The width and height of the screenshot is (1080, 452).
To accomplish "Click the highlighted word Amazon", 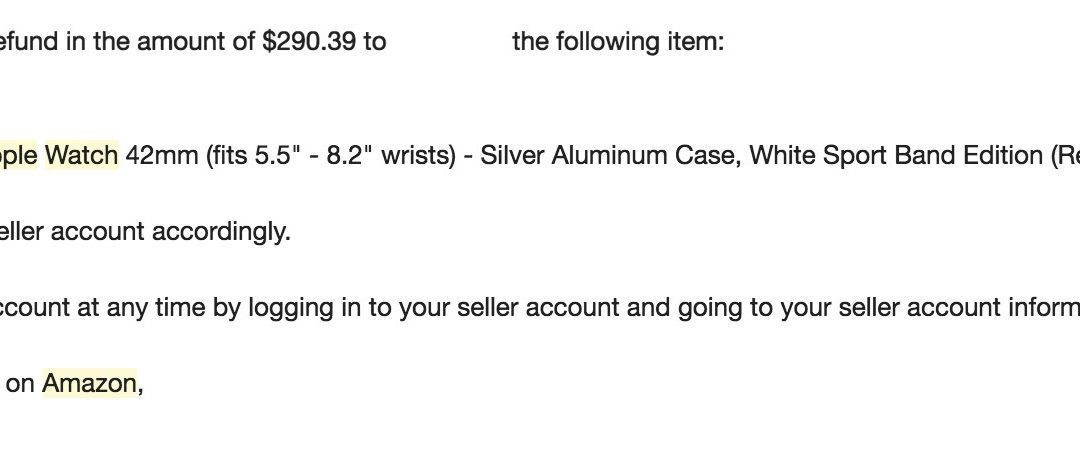I will [x=89, y=383].
